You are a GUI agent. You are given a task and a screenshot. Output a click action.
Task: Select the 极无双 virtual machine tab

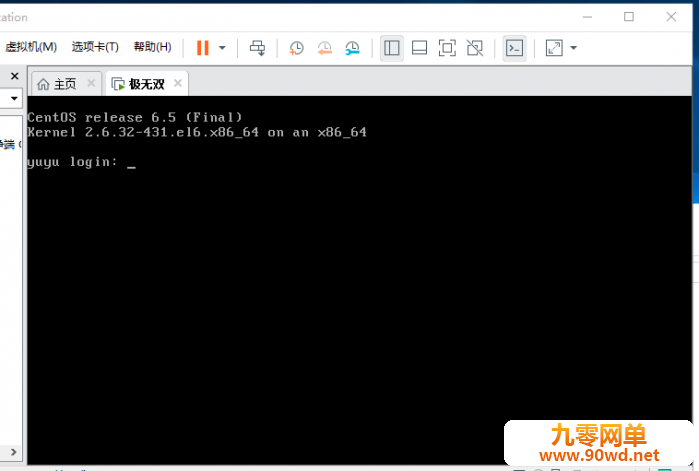[146, 84]
